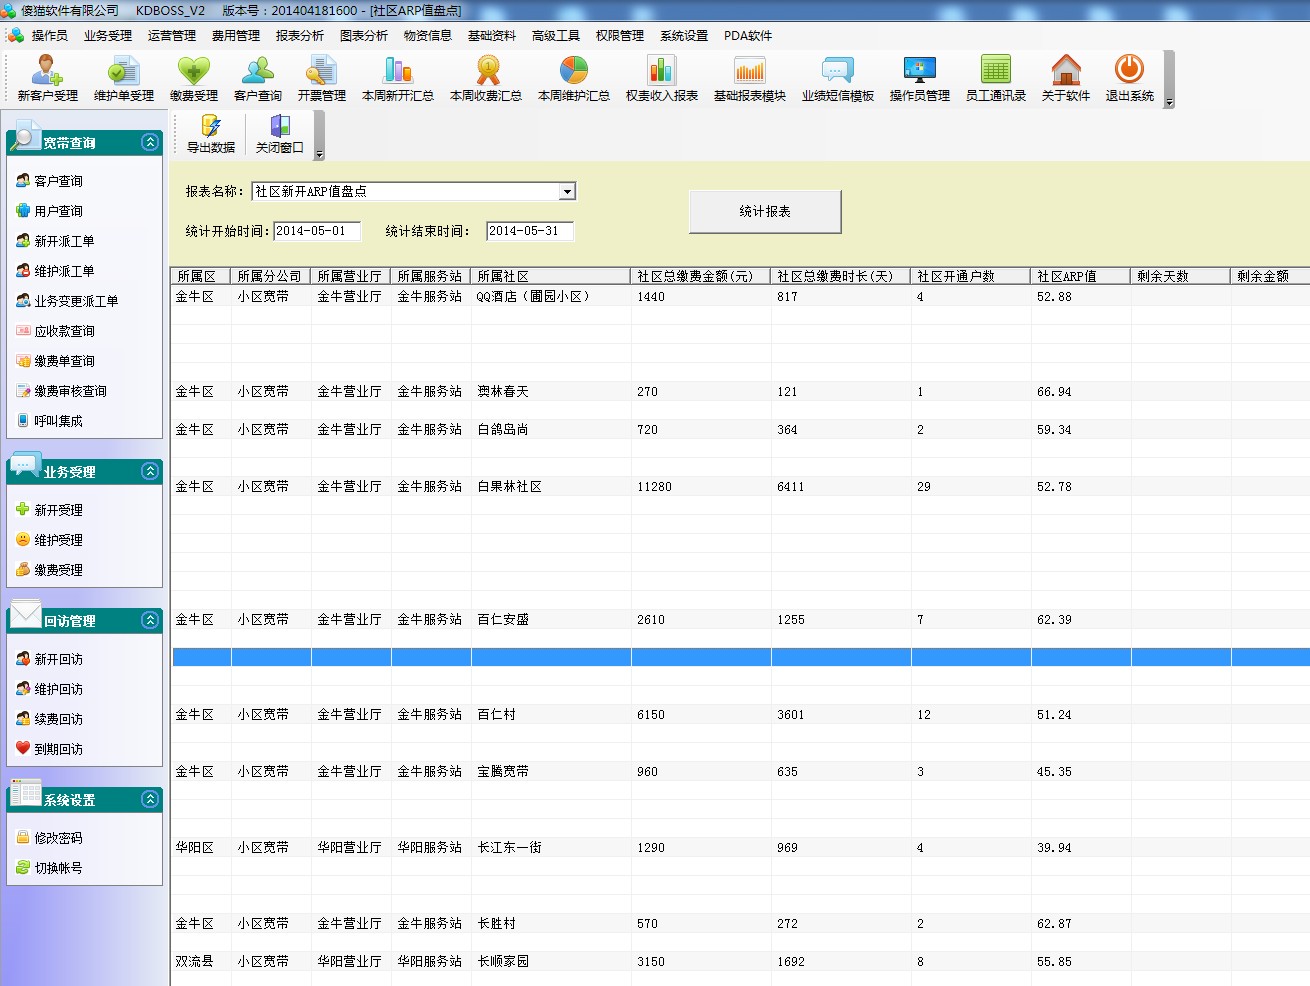Open 客户查询 toolbar icon

pos(258,78)
